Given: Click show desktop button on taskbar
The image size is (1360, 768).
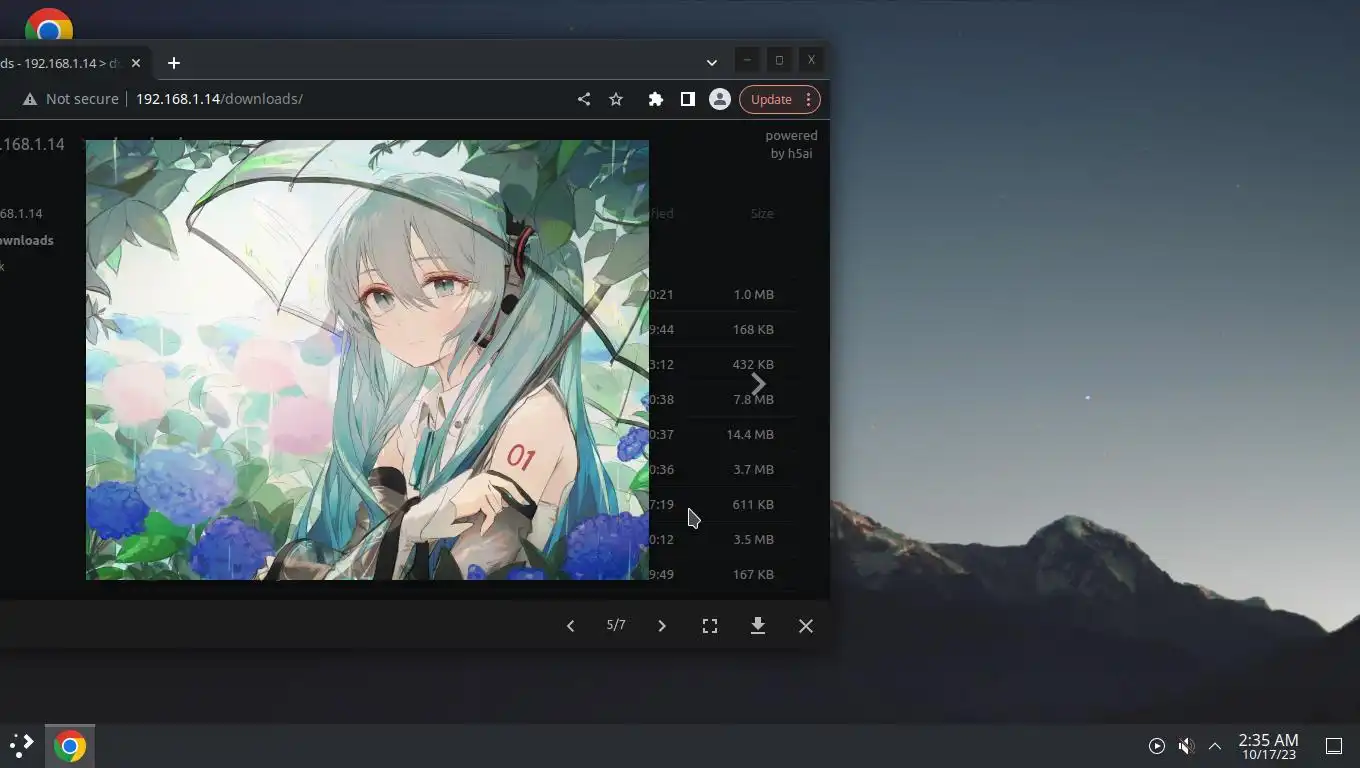Looking at the screenshot, I should click(1334, 746).
